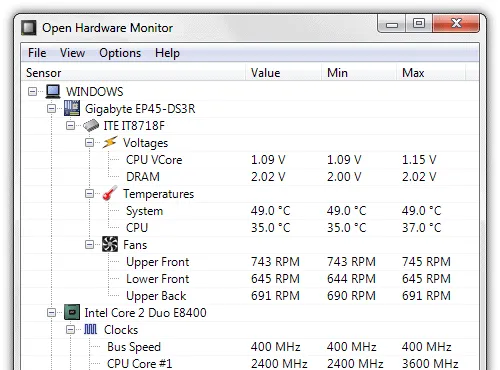Select the Gigabyte EP45-DS3R label
Screen dimensions: 500x370
pyautogui.click(x=140, y=109)
